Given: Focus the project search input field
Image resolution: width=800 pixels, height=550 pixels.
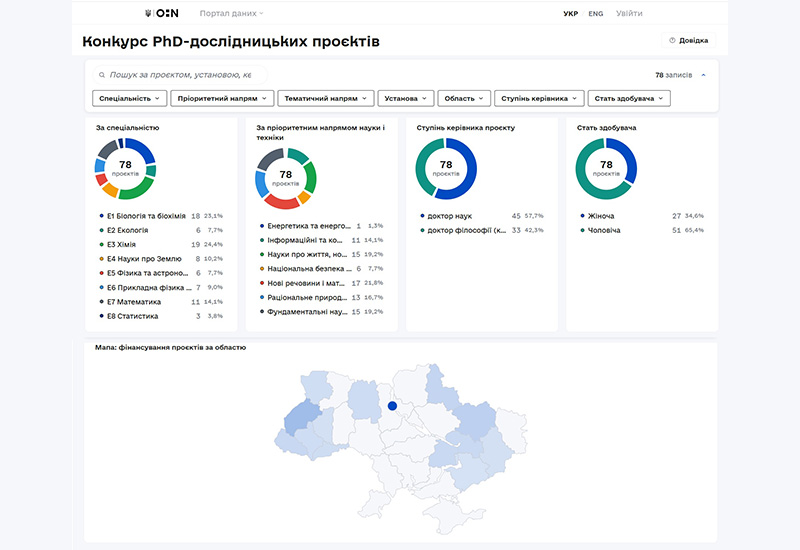Looking at the screenshot, I should click(x=180, y=75).
